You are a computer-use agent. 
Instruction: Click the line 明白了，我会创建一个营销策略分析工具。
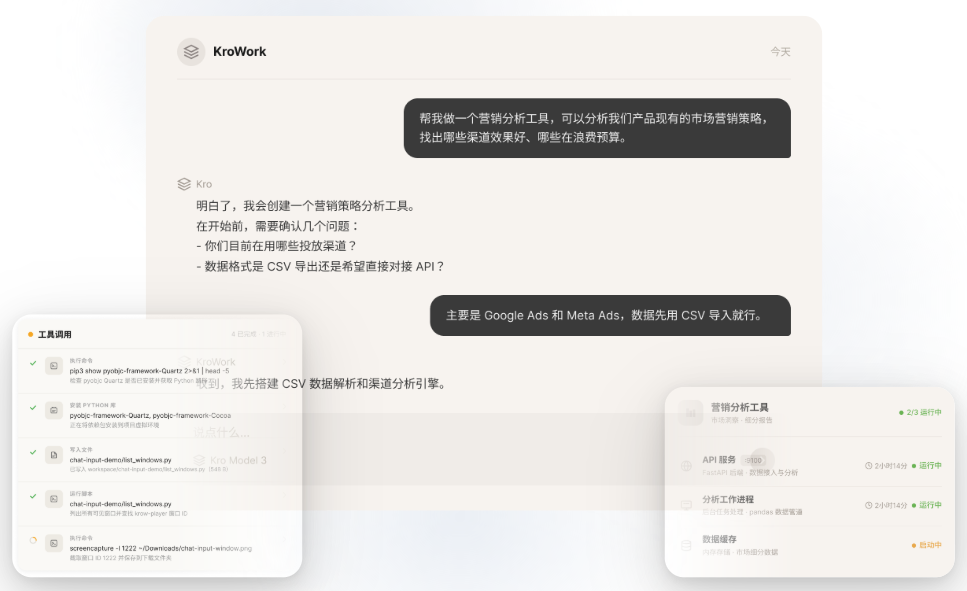pyautogui.click(x=308, y=206)
